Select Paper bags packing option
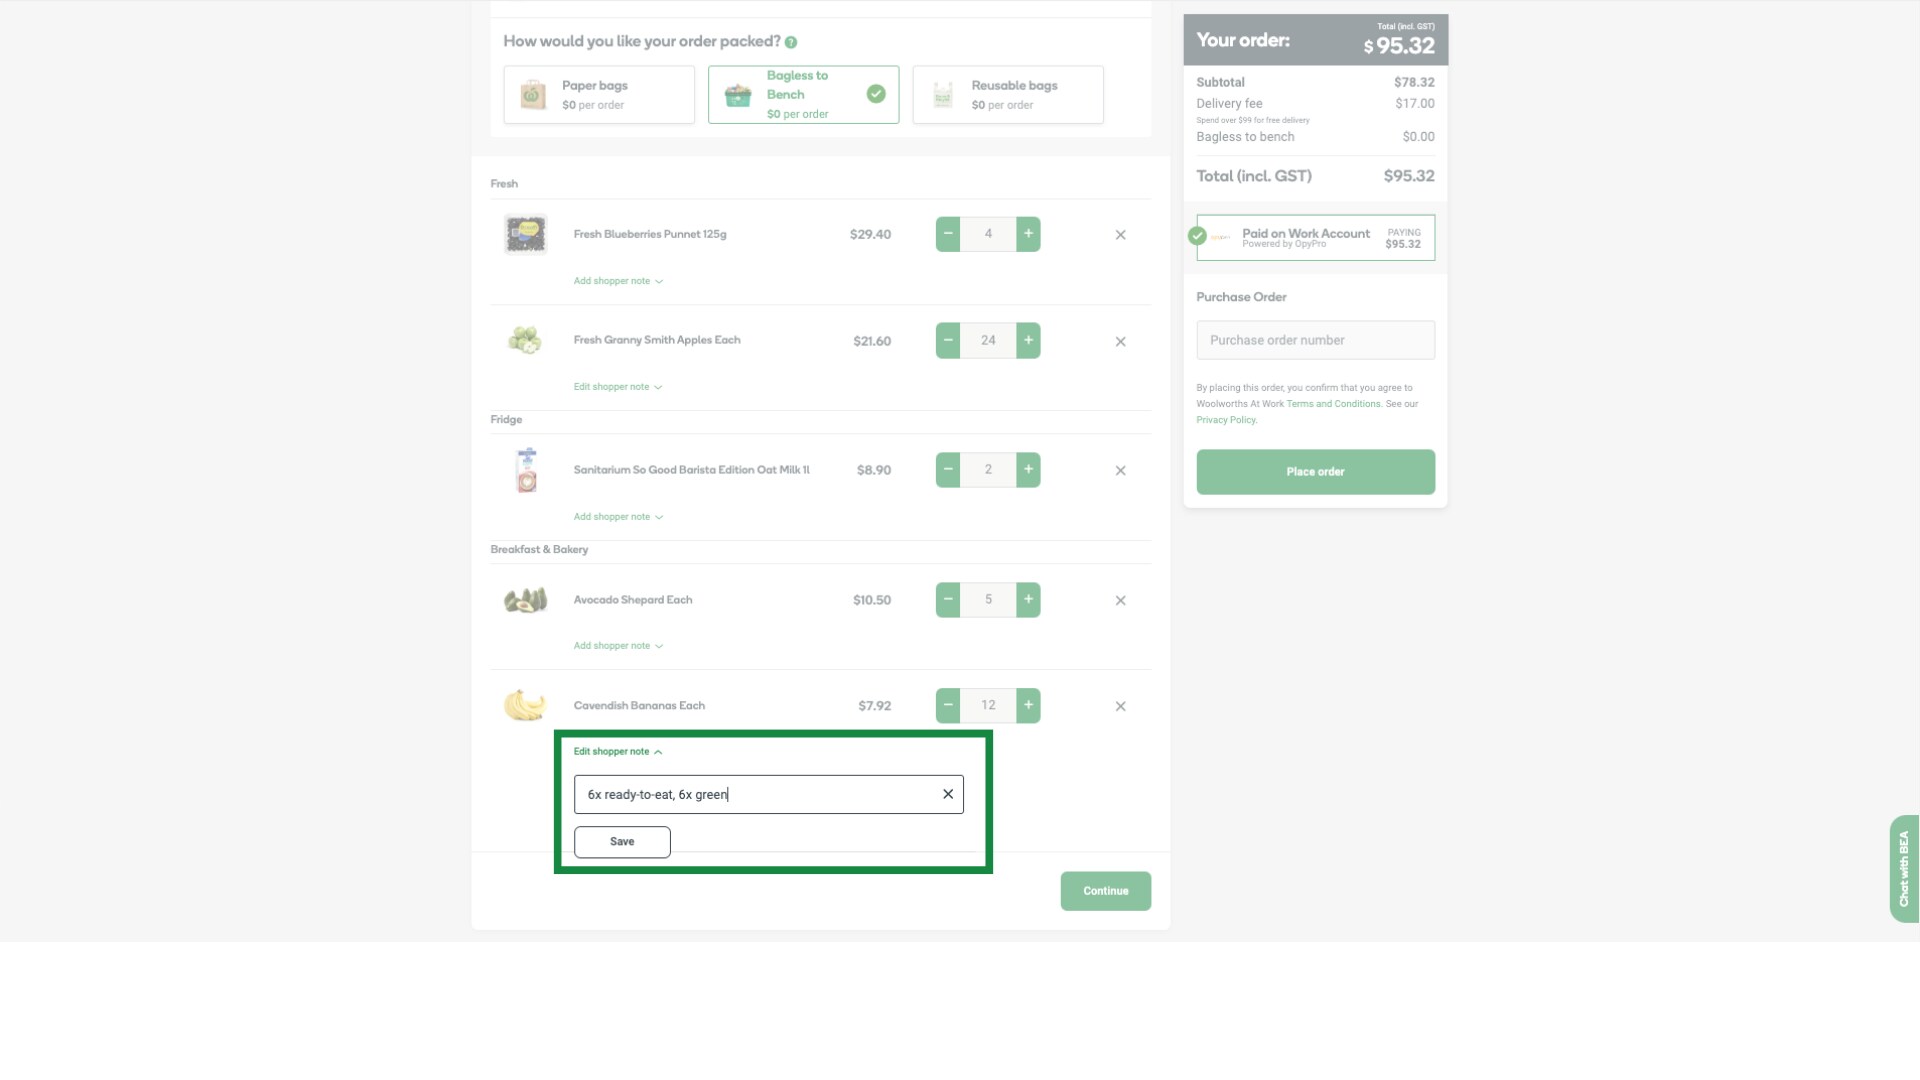Viewport: 1920px width, 1080px height. [x=599, y=95]
